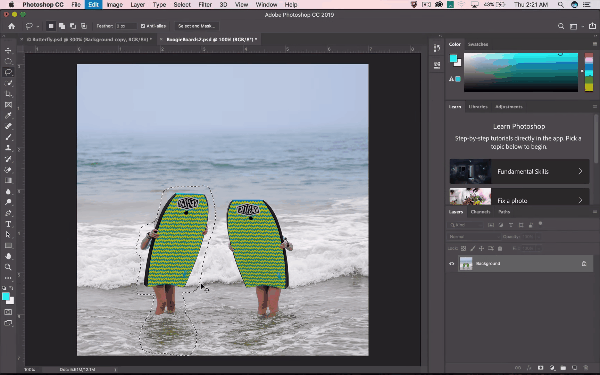Select the History Brush tool
The height and width of the screenshot is (375, 600).
click(x=8, y=159)
